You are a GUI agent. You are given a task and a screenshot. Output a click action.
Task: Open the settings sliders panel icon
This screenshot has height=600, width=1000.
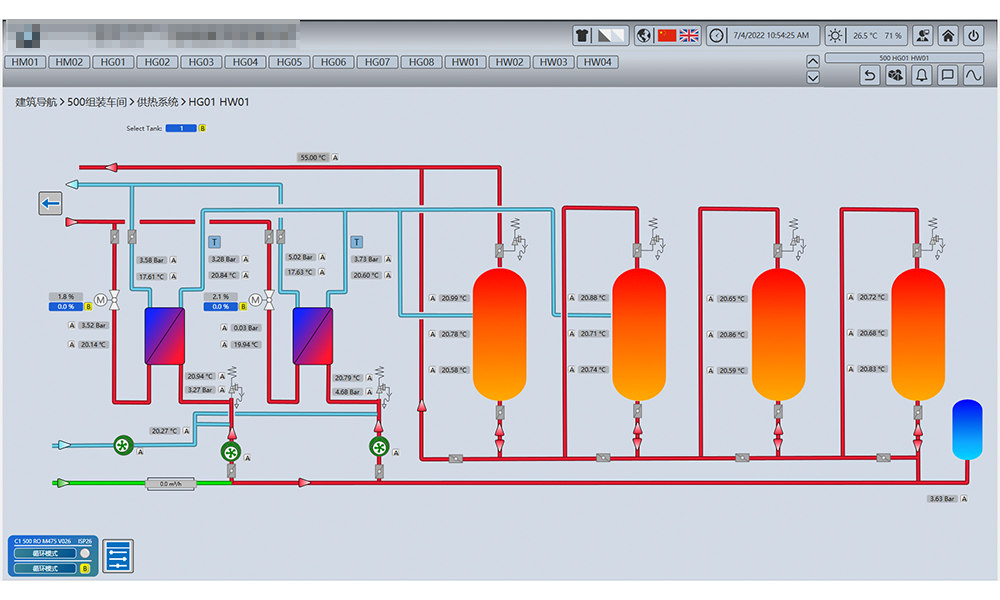118,556
